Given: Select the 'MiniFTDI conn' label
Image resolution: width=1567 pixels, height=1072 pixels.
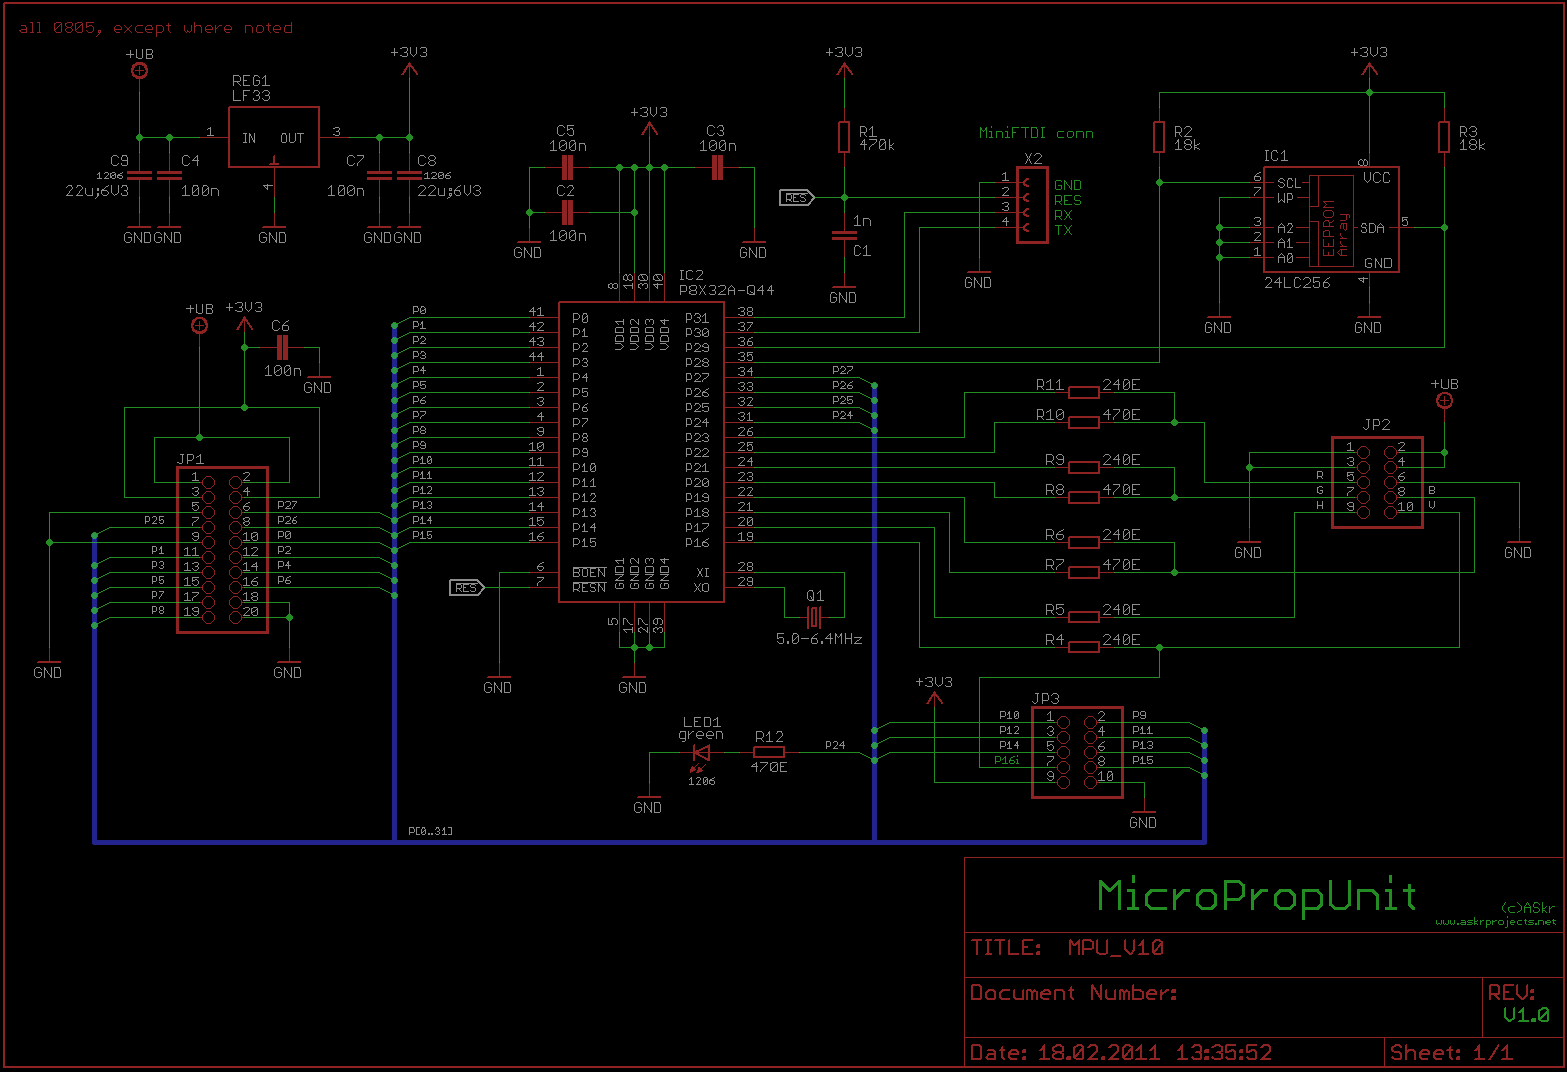Looking at the screenshot, I should [x=1036, y=133].
